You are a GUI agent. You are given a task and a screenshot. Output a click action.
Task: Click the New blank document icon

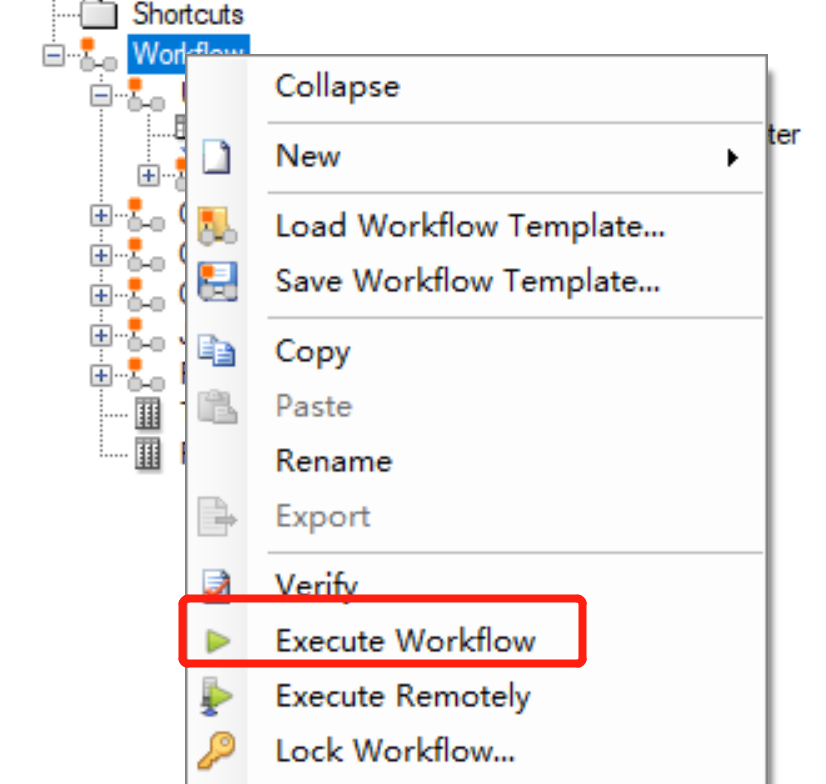point(217,156)
